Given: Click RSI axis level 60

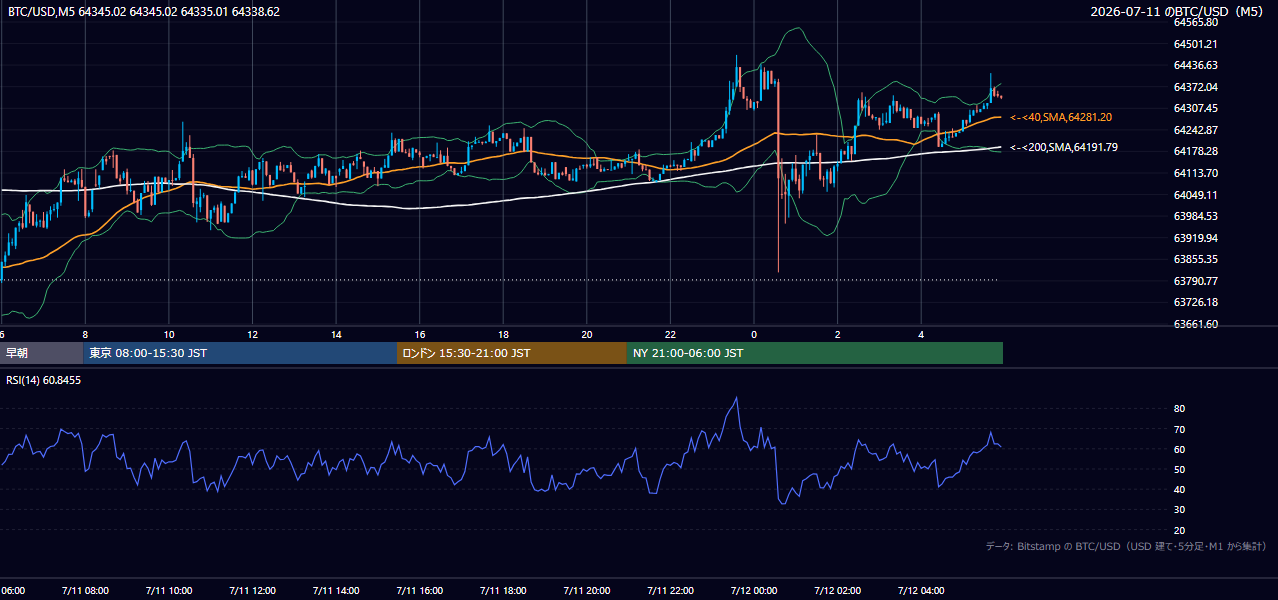Looking at the screenshot, I should tap(1179, 449).
